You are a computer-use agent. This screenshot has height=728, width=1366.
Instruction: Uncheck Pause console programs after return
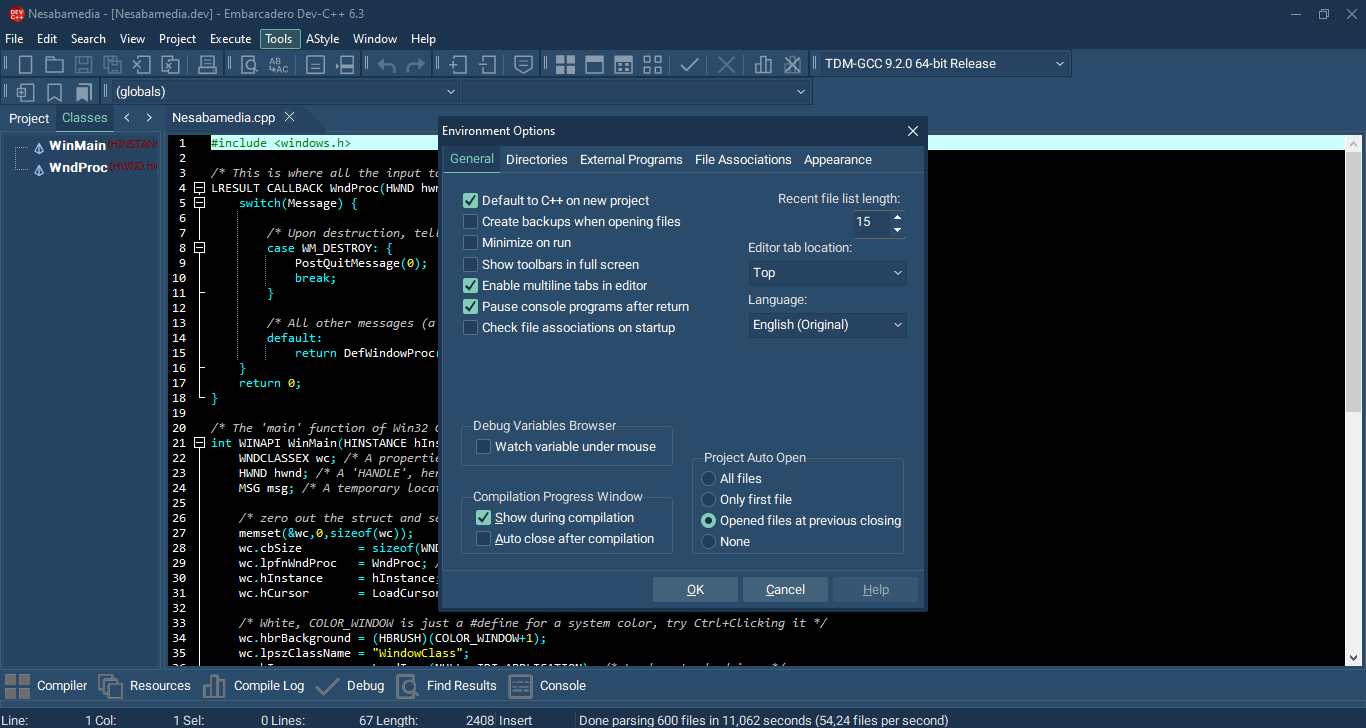(x=471, y=307)
